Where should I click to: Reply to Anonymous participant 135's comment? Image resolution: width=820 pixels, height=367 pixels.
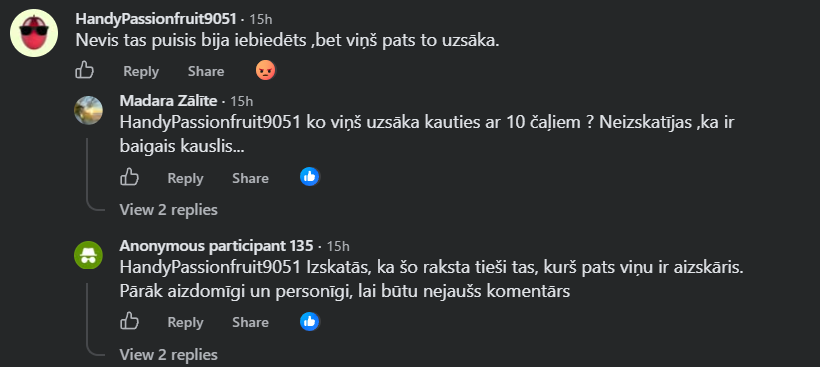(x=185, y=323)
